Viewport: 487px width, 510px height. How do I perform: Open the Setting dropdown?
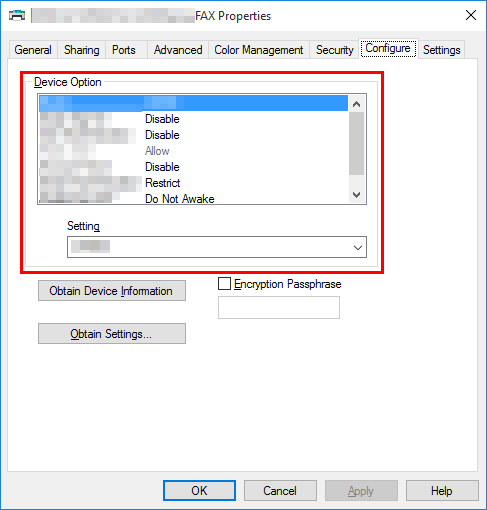point(217,247)
